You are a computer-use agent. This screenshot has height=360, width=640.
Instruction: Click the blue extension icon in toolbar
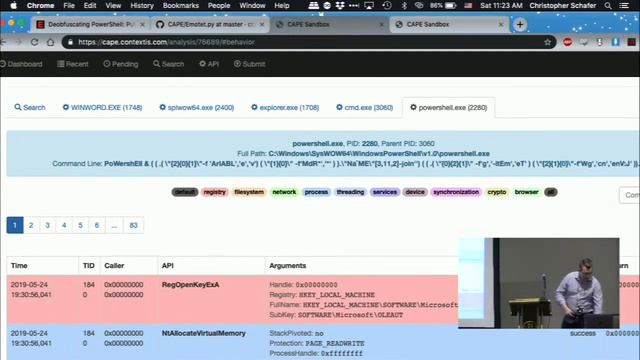click(616, 42)
